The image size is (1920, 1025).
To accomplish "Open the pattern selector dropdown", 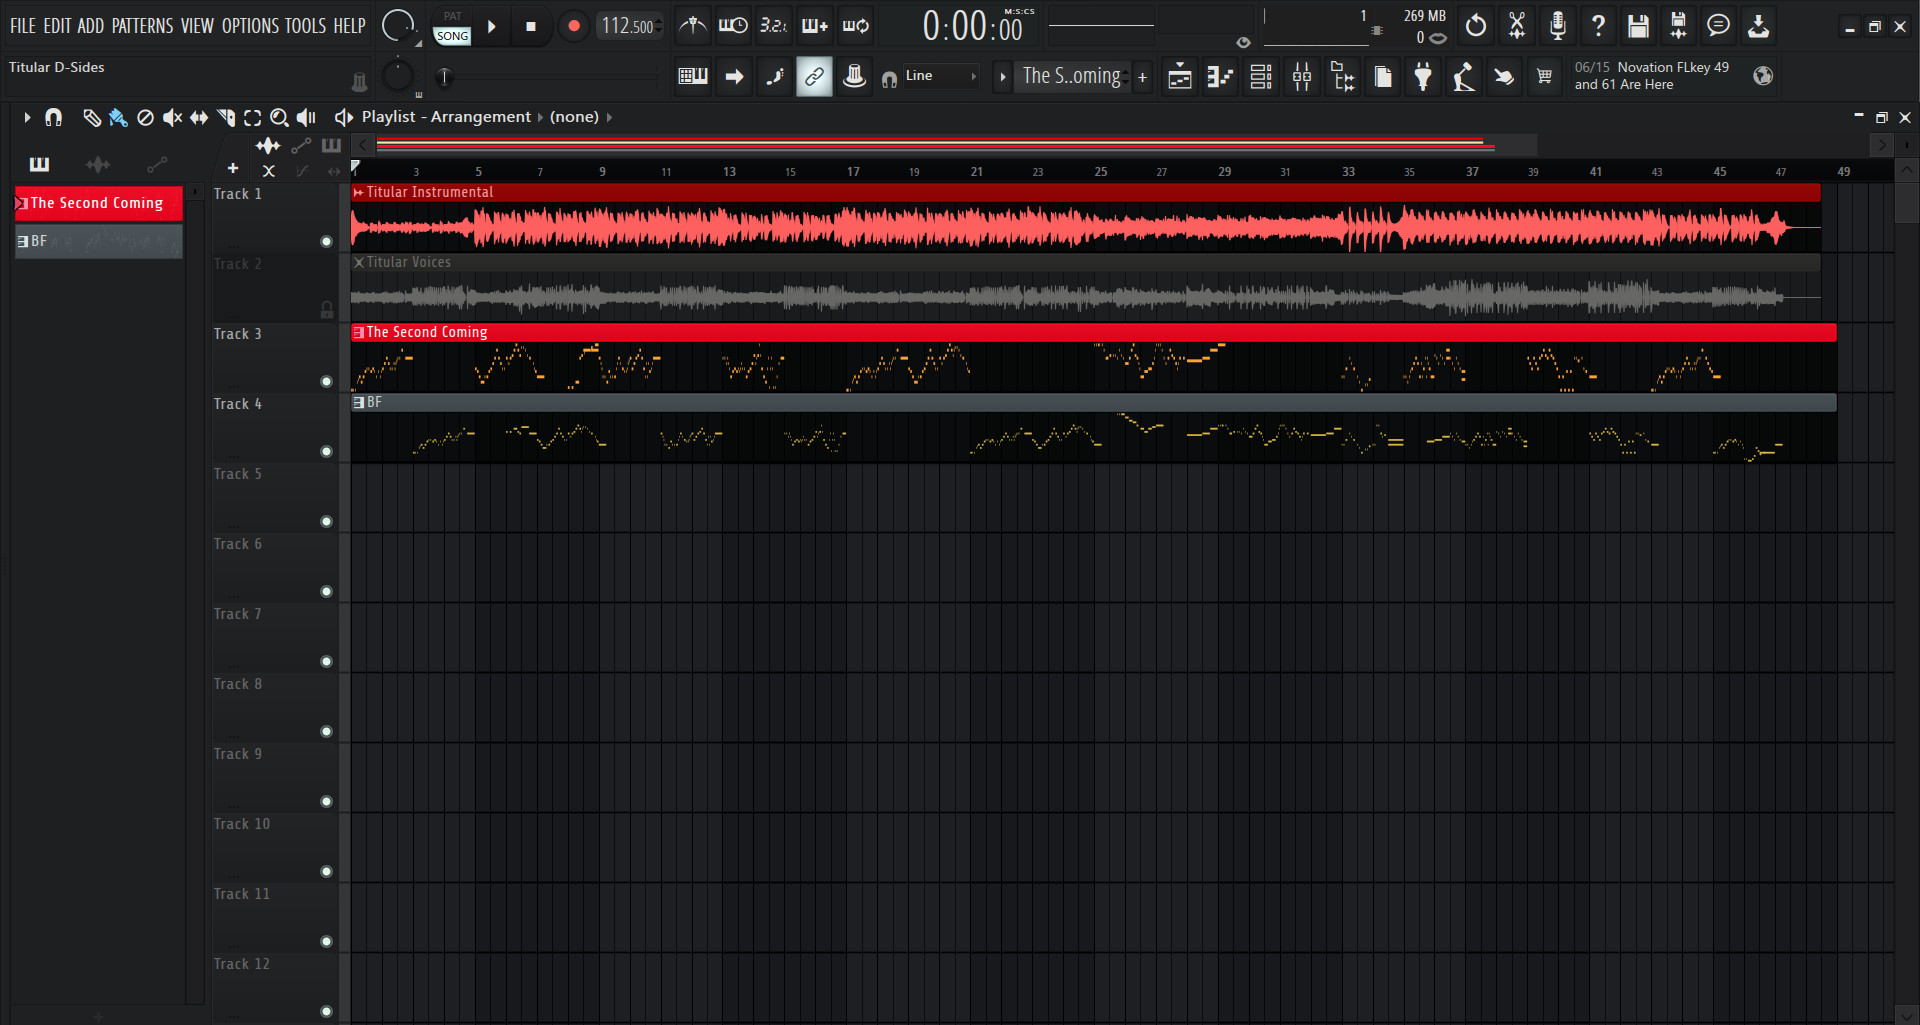I will tap(1072, 76).
